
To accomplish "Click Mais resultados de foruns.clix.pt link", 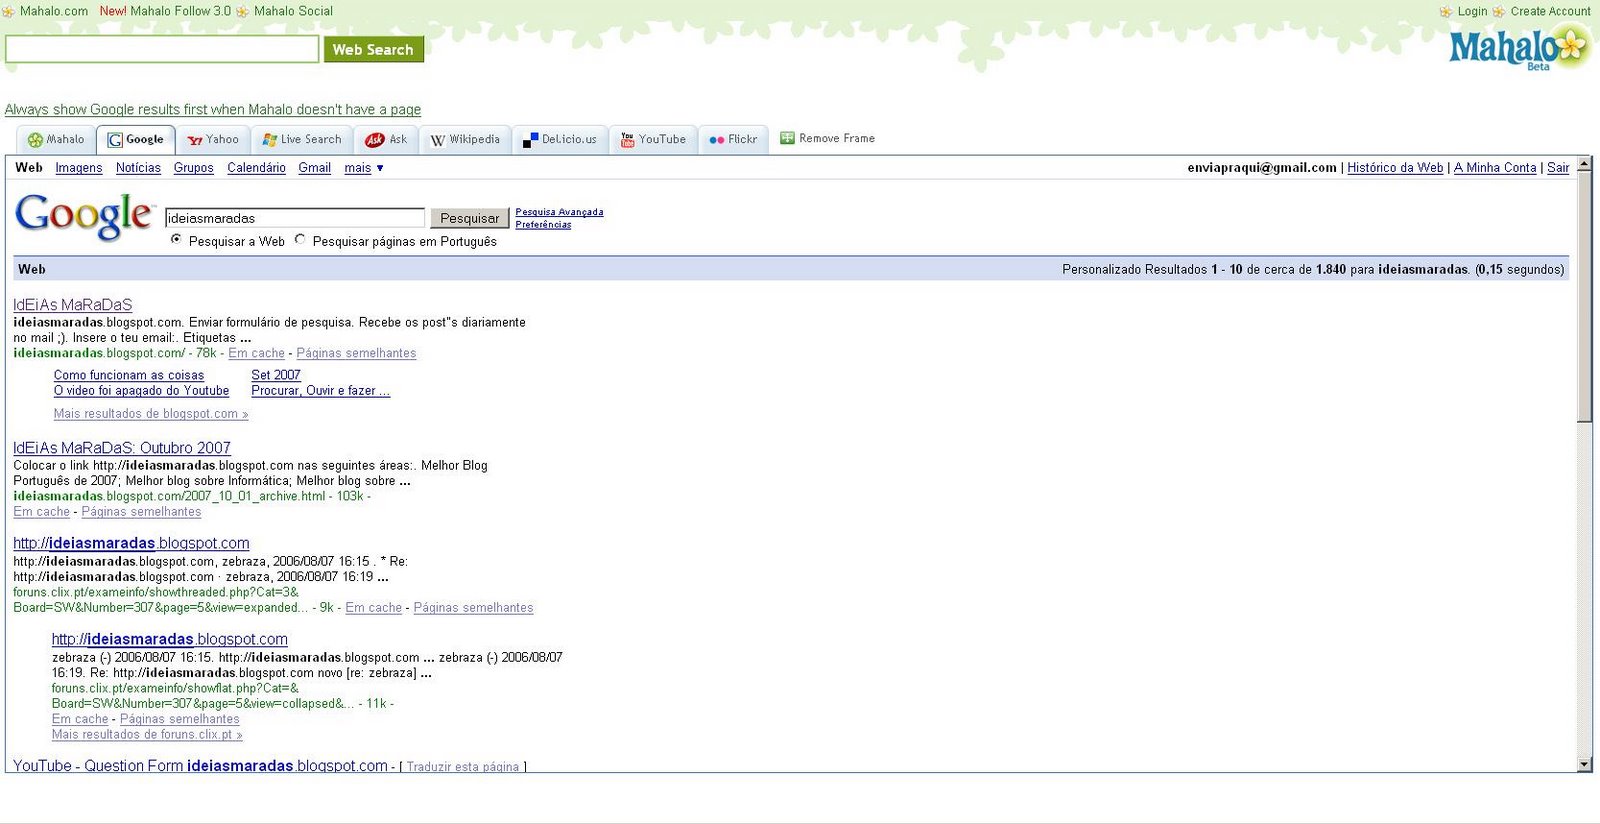I will (x=147, y=735).
